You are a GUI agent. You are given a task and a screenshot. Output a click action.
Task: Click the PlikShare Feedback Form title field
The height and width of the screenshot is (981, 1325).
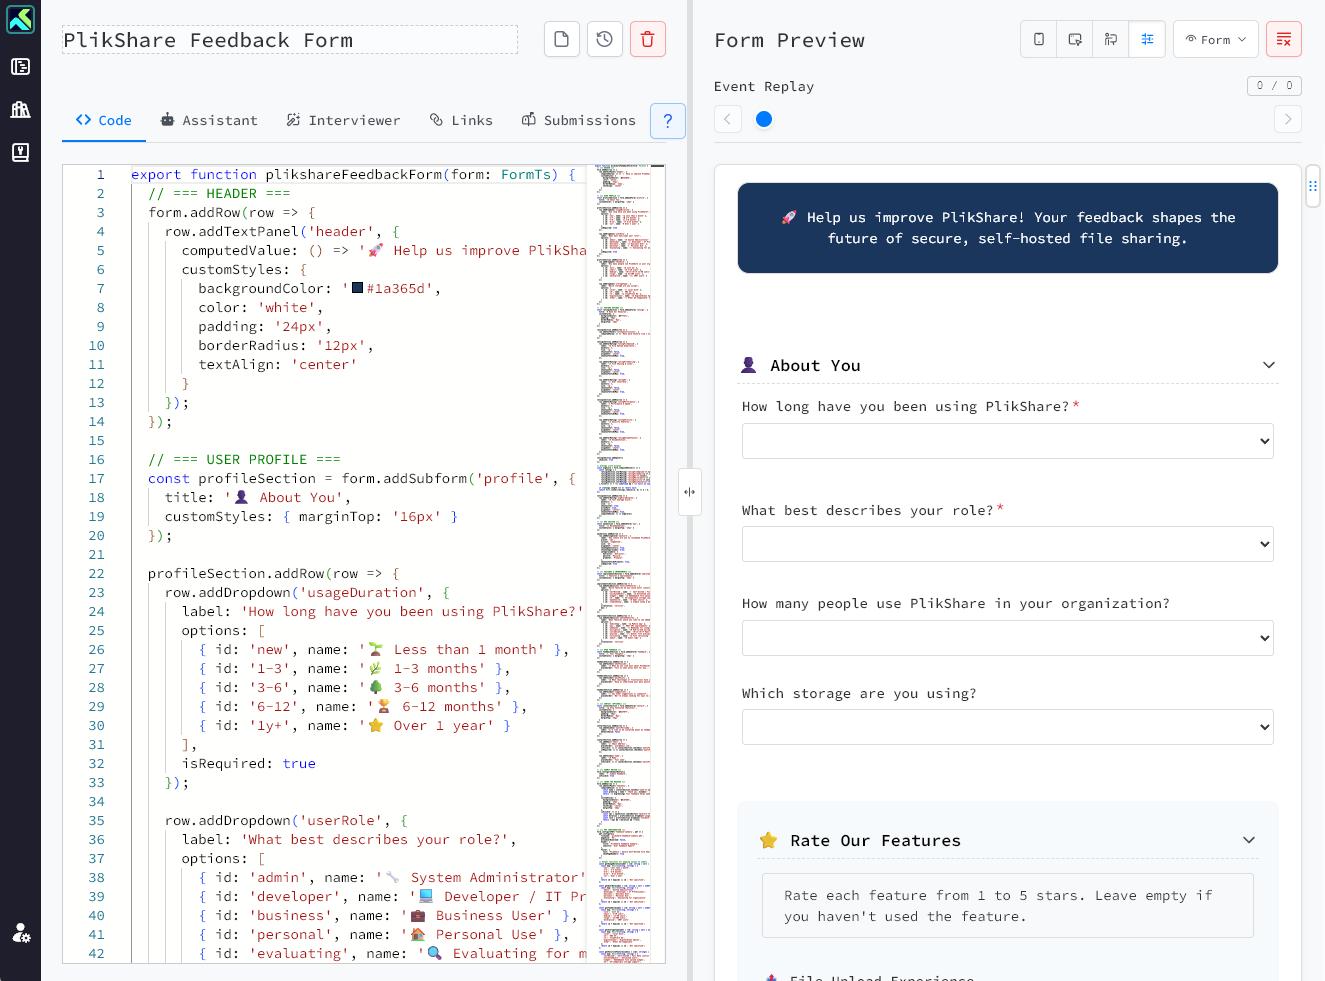pos(290,40)
